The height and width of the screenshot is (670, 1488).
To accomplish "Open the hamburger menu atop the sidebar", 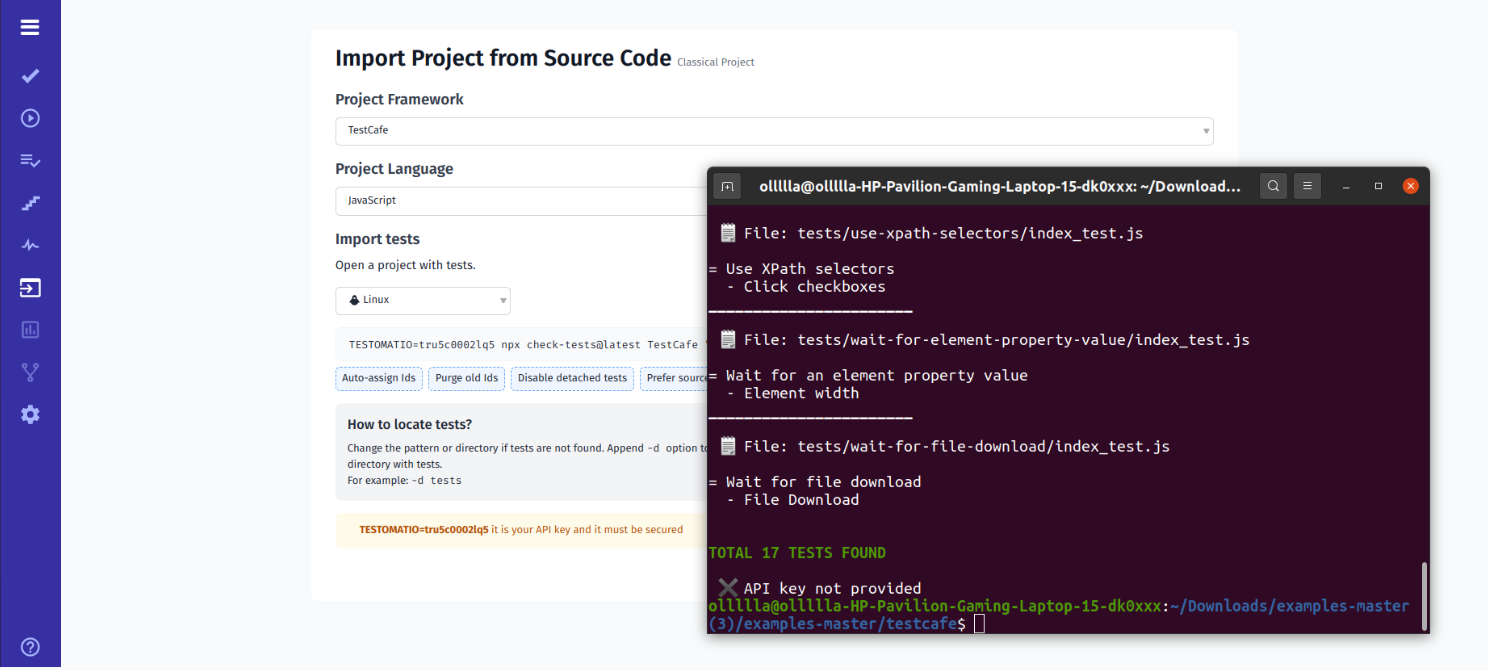I will point(29,27).
